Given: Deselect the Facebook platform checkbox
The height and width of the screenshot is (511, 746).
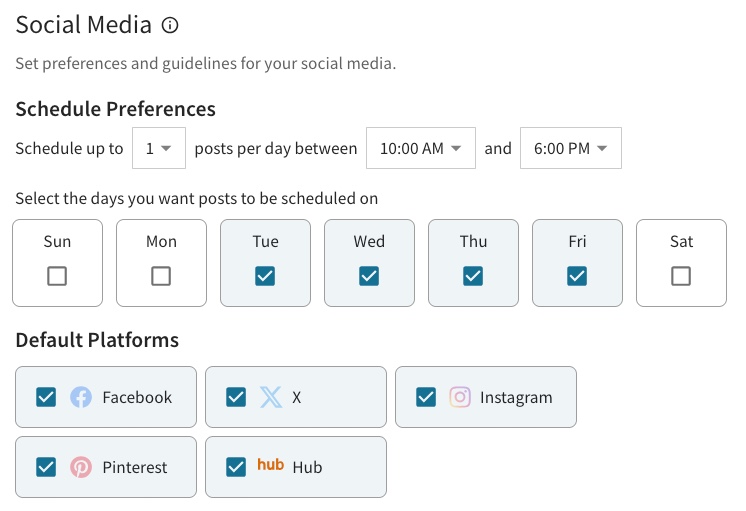Looking at the screenshot, I should (46, 397).
